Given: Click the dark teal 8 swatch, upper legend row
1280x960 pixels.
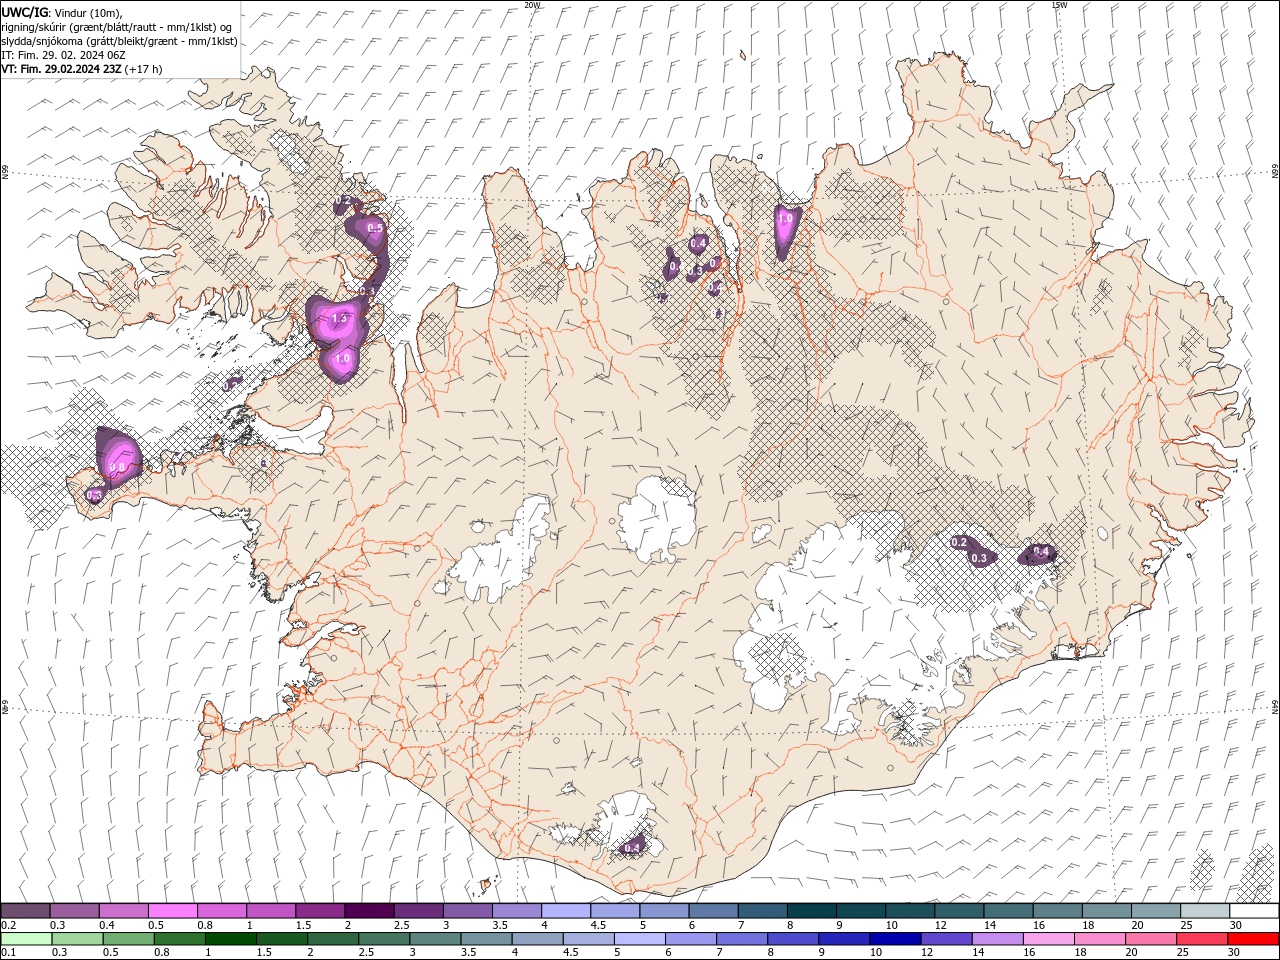Looking at the screenshot, I should coord(812,911).
